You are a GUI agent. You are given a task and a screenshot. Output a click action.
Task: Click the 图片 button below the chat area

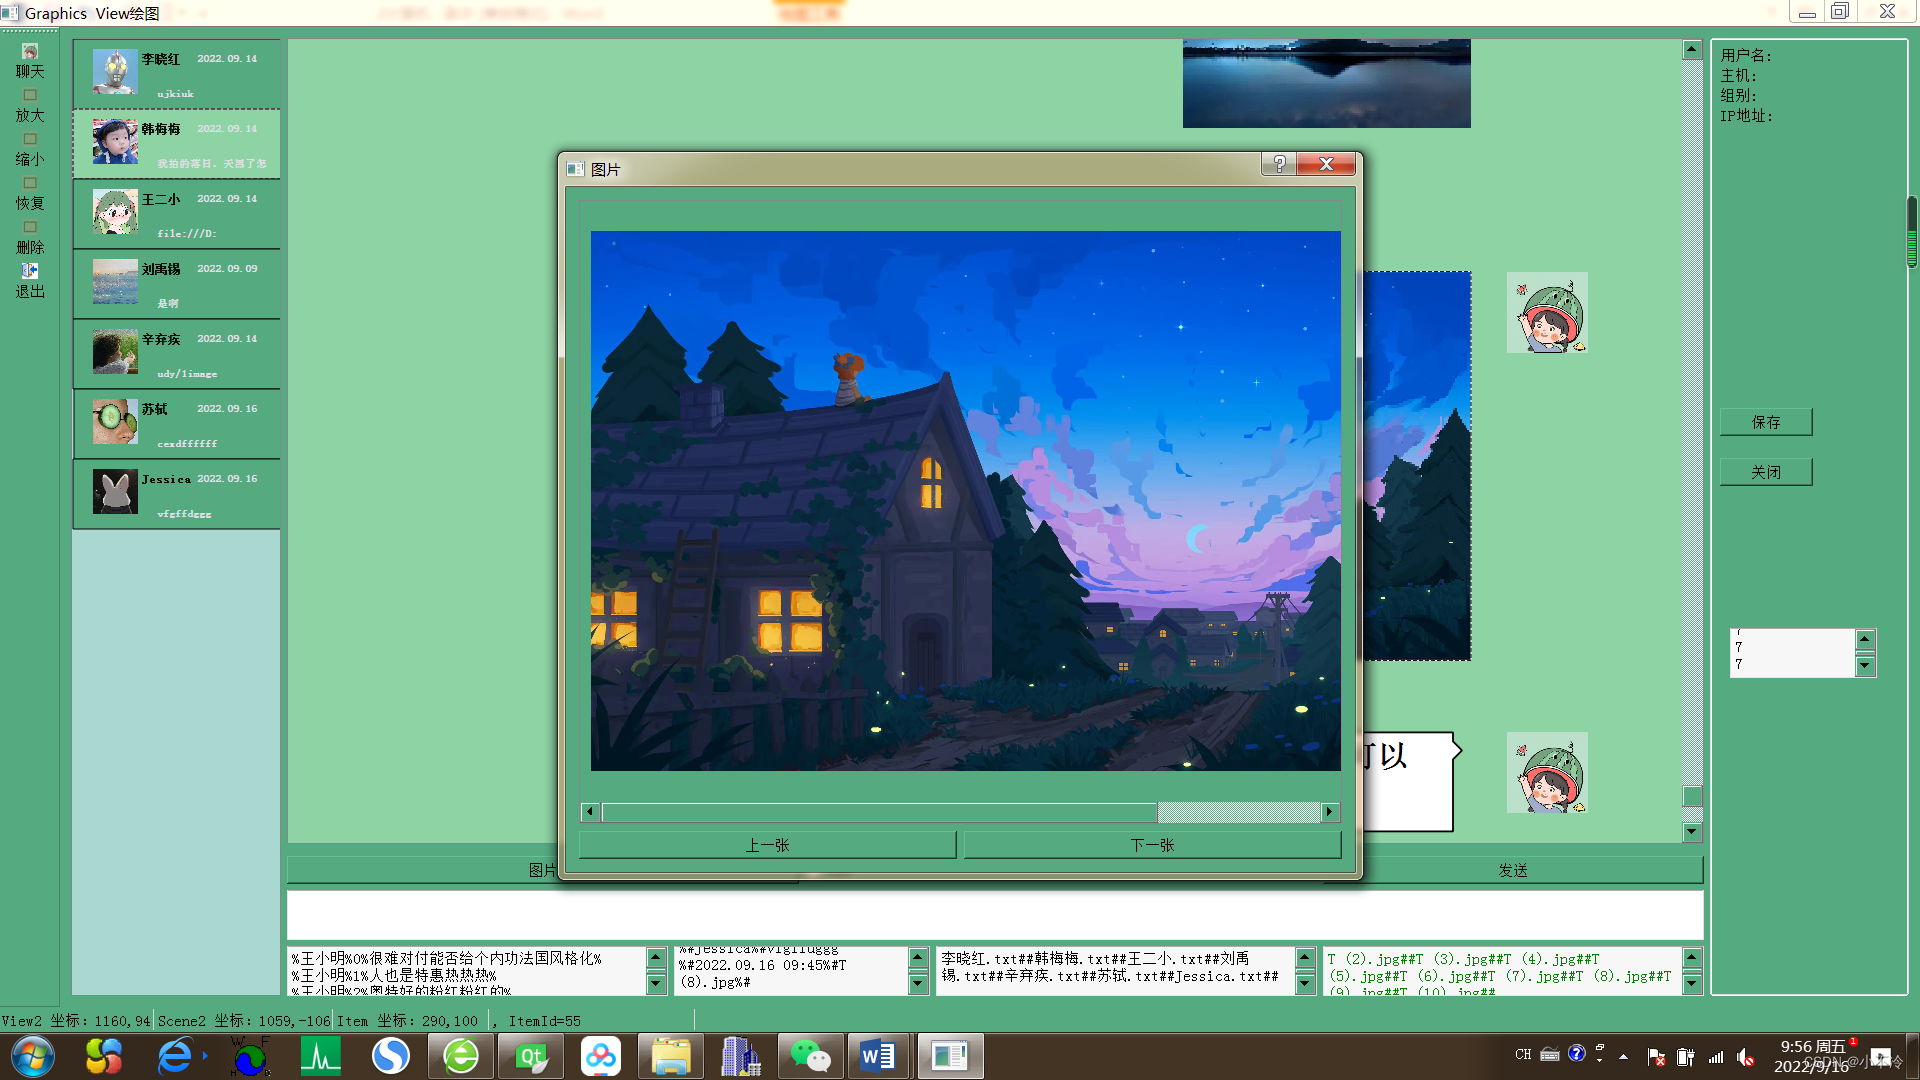(543, 870)
